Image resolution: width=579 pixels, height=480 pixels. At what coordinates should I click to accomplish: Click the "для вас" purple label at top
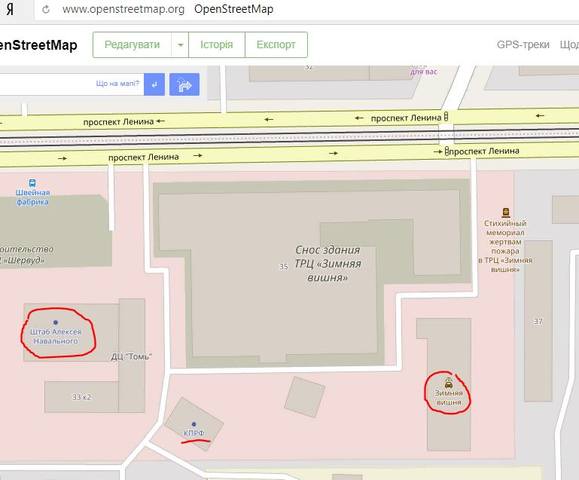click(424, 72)
